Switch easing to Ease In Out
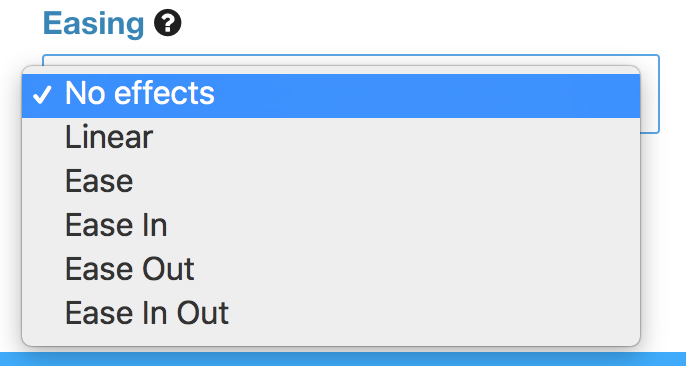 331,313
